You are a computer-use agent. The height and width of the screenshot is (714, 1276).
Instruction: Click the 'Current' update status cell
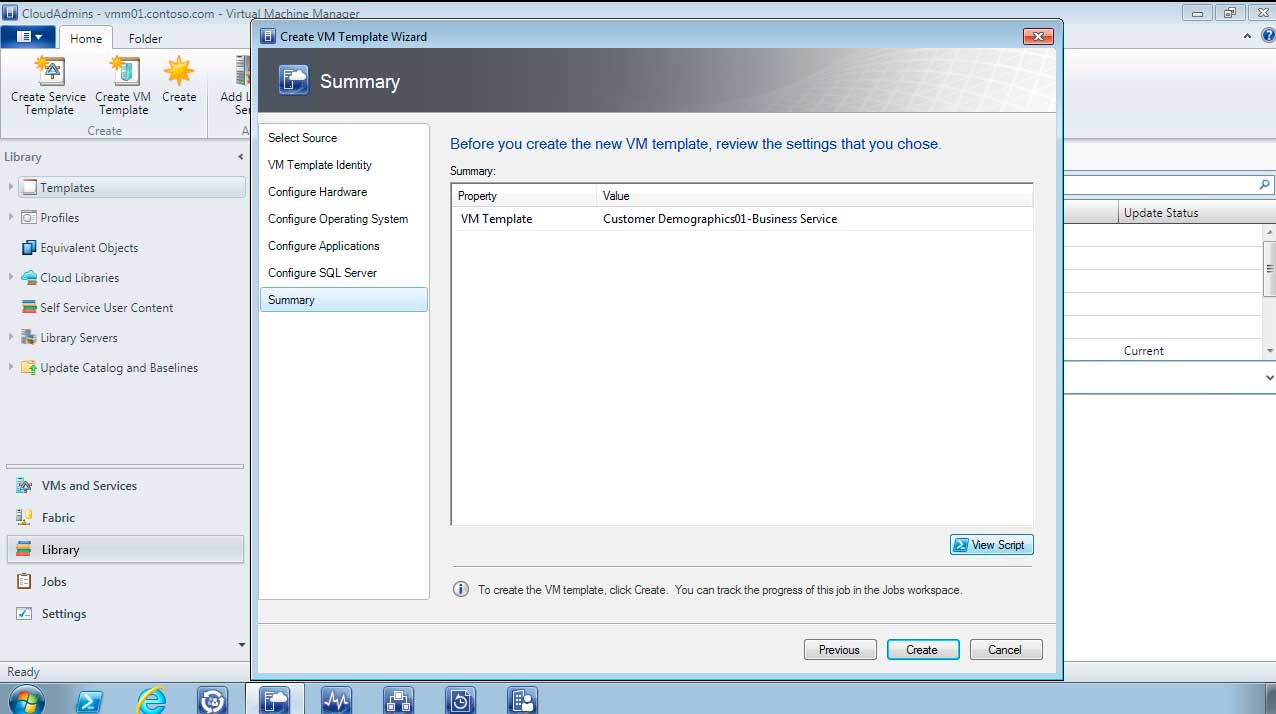click(1143, 351)
